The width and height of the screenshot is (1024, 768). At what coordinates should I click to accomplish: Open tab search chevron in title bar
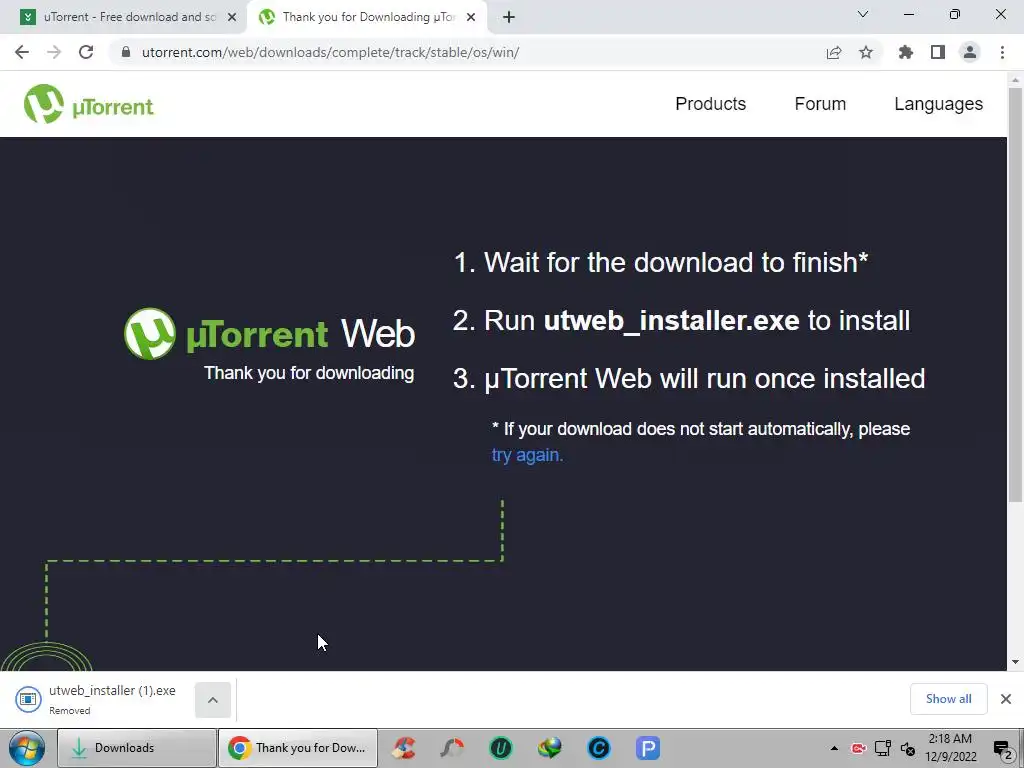click(863, 14)
